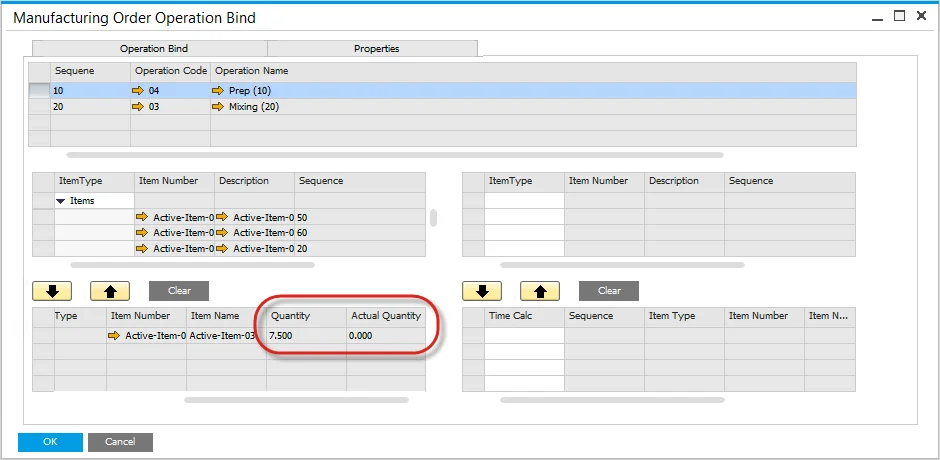Viewport: 940px width, 460px height.
Task: Open link arrow next to Mixing (20)
Action: [219, 107]
